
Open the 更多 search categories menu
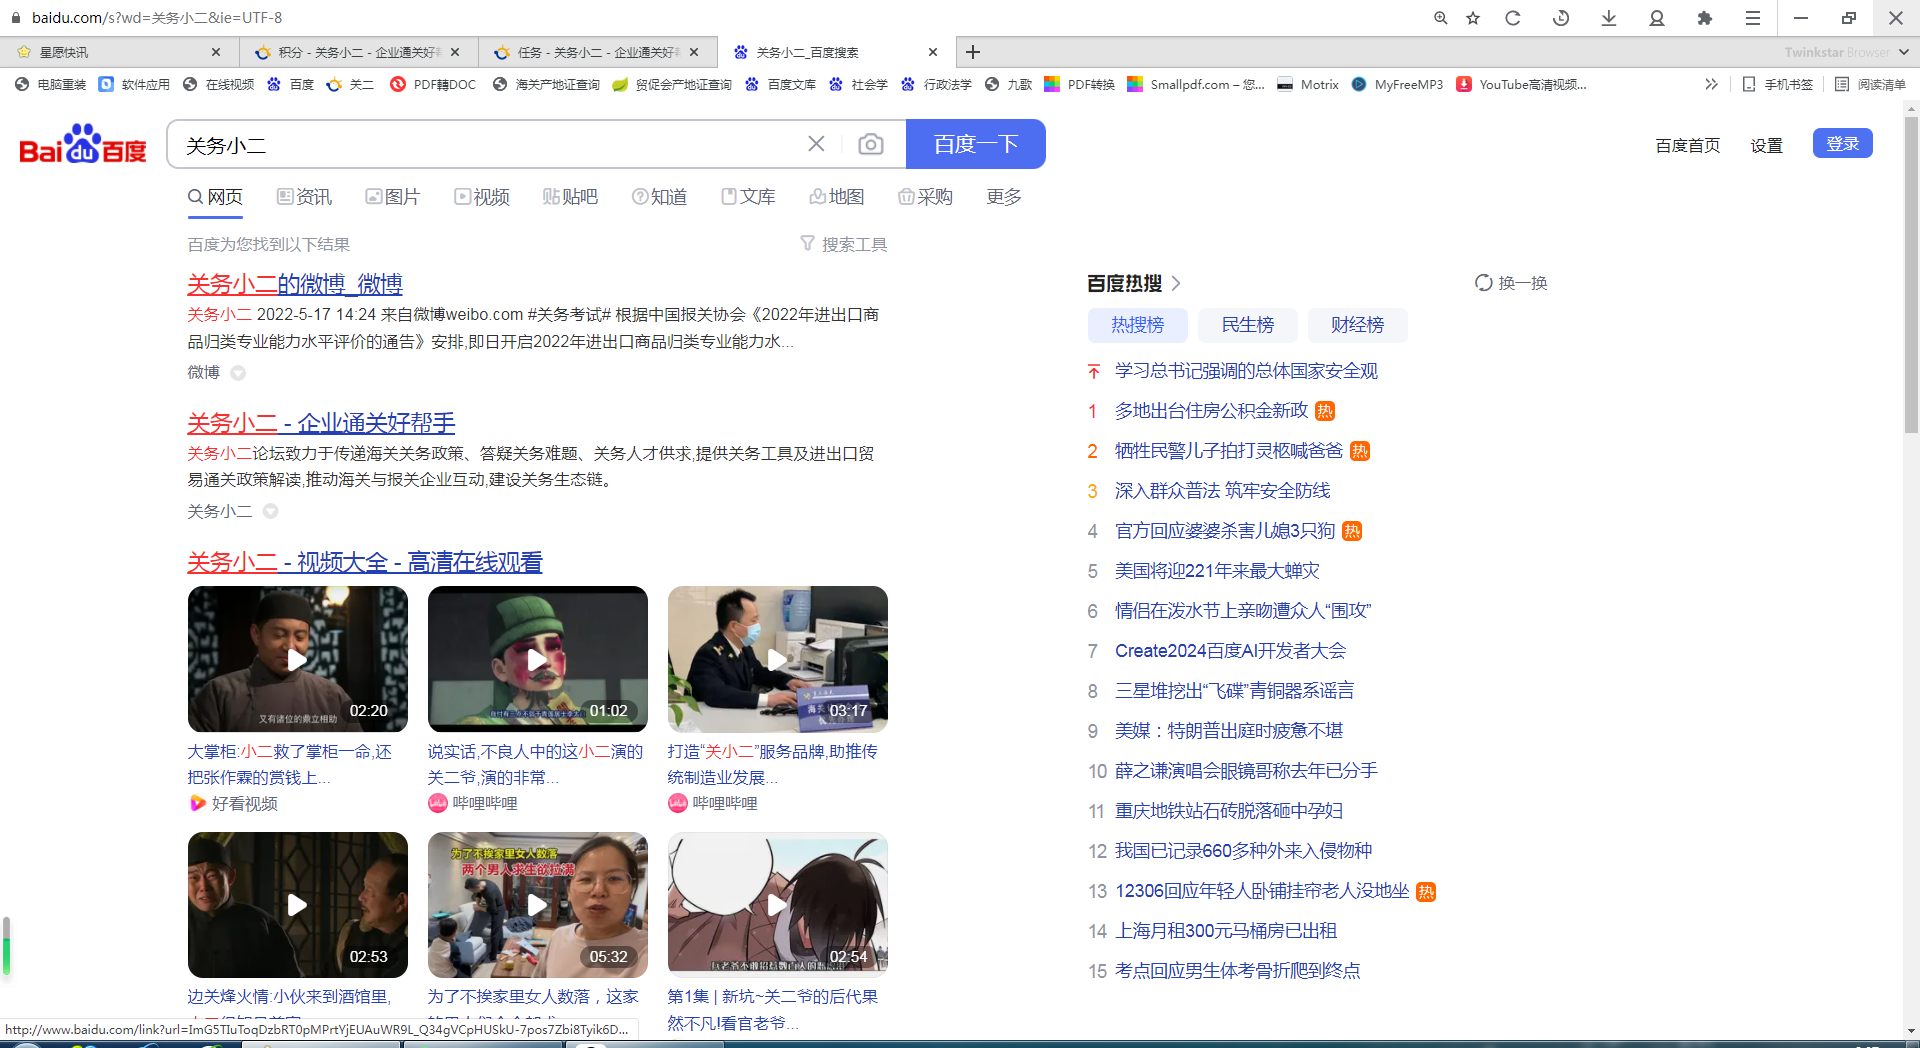[x=1004, y=197]
